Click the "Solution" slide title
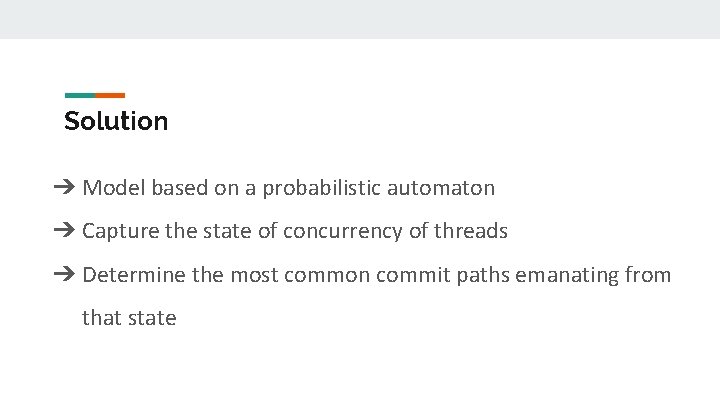 pyautogui.click(x=116, y=121)
